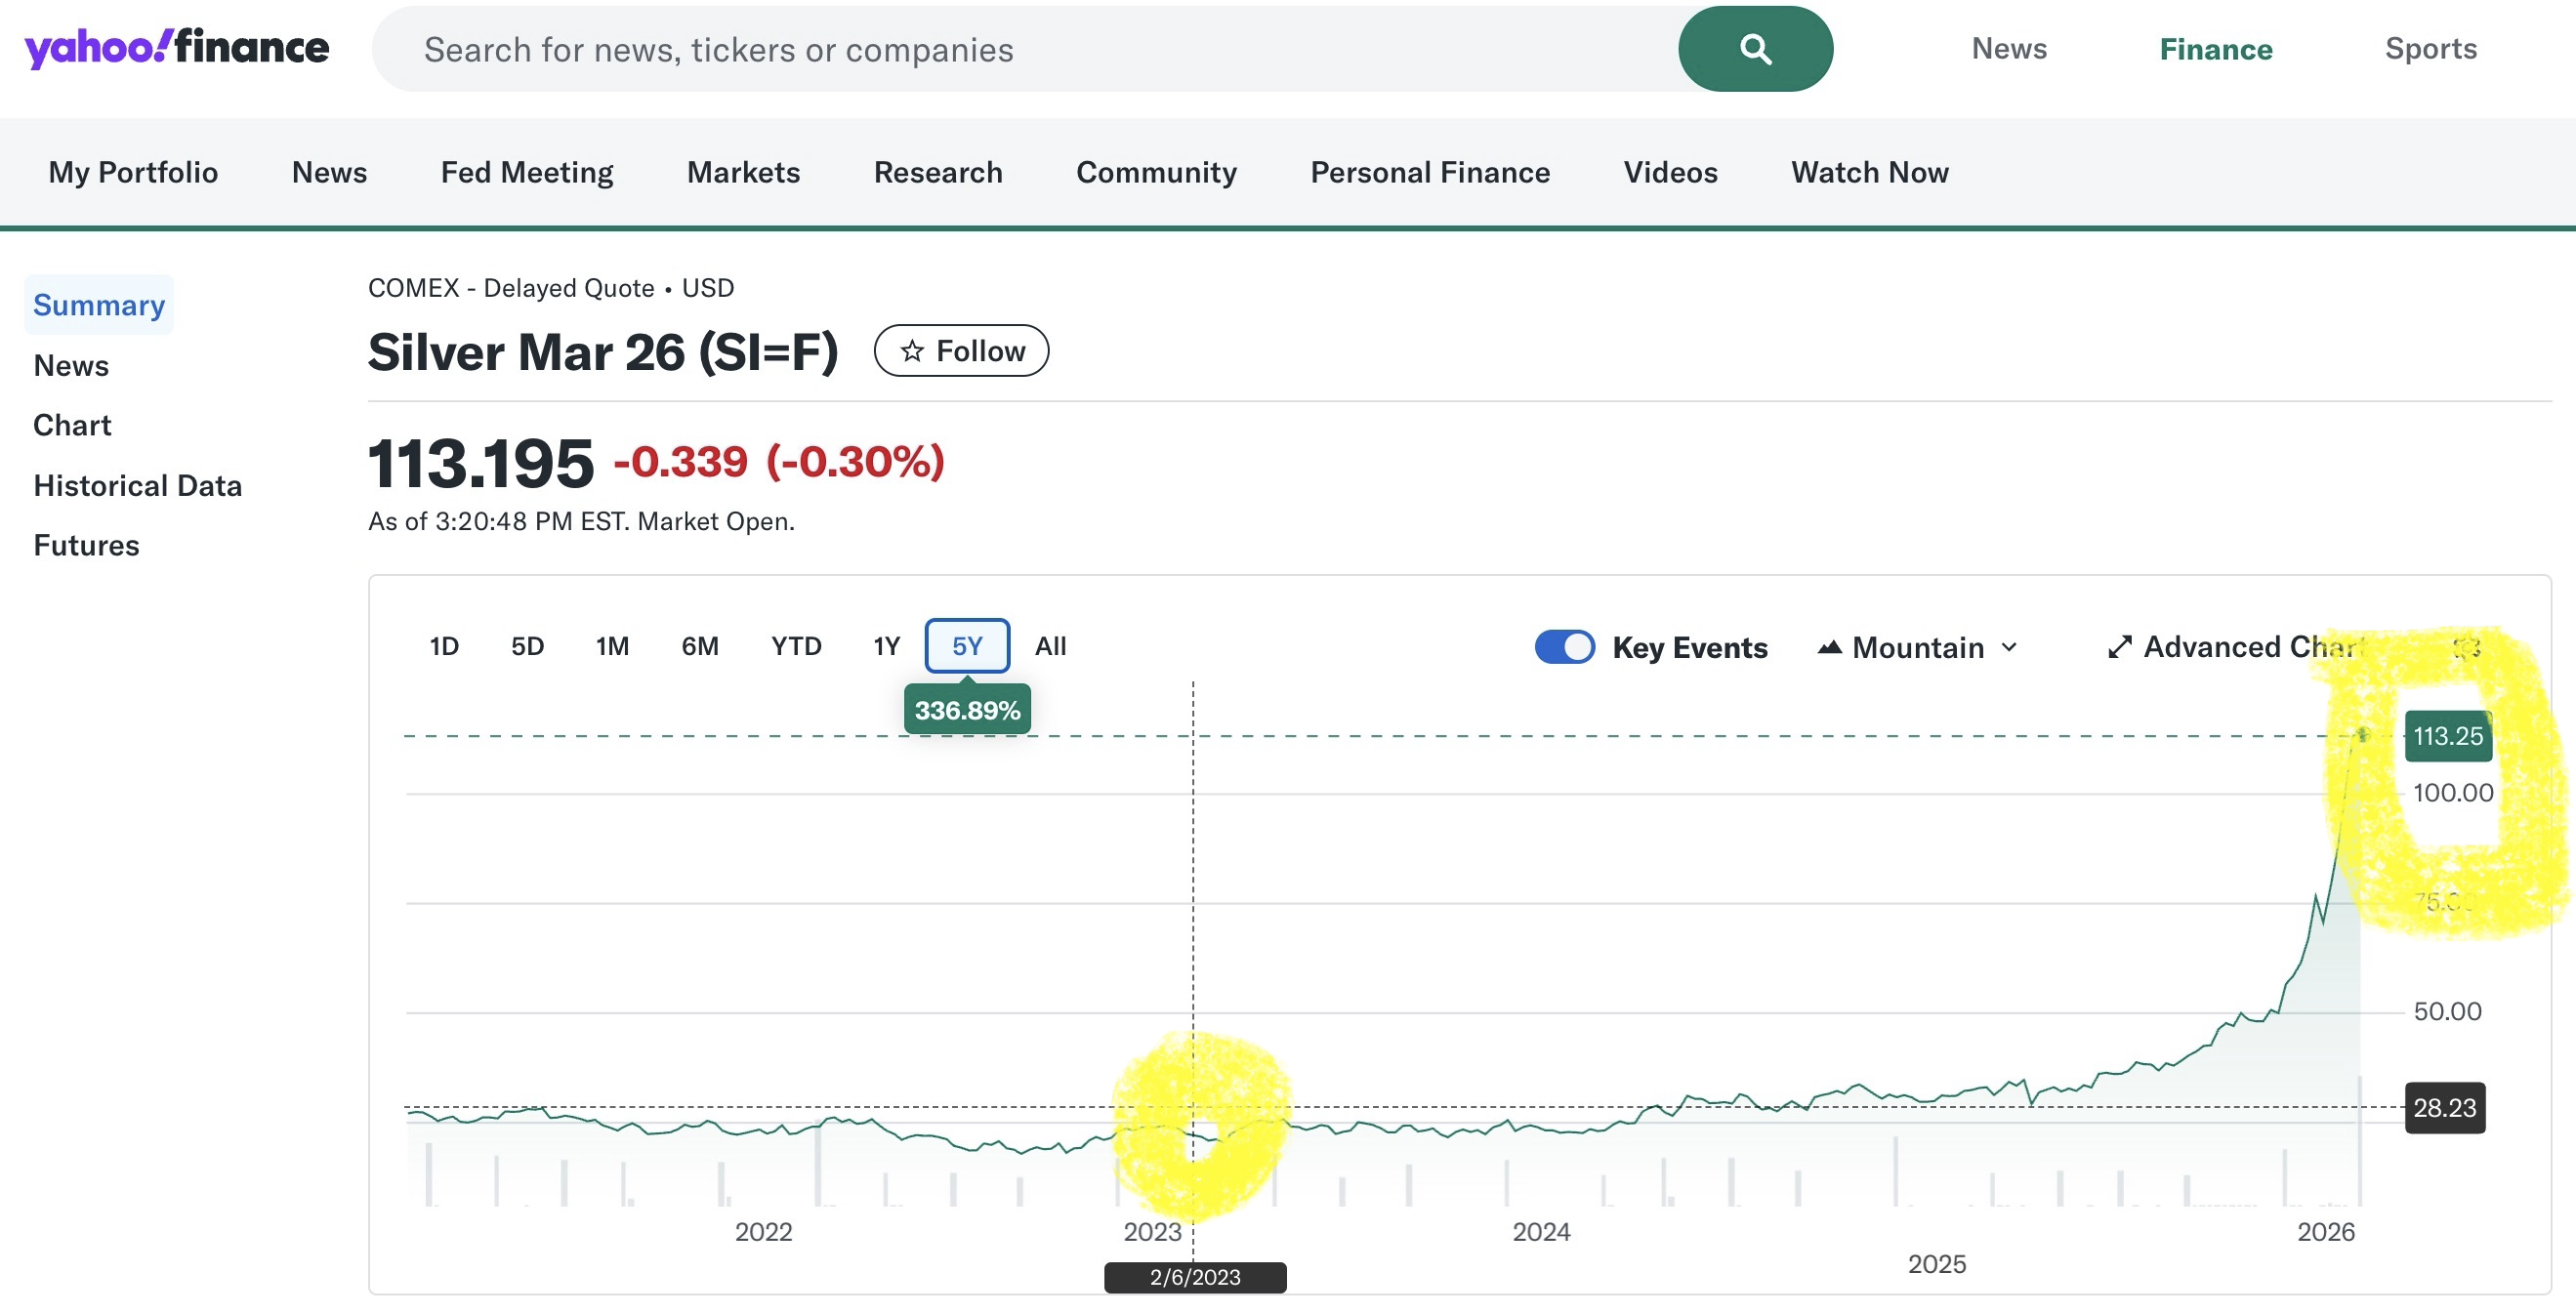This screenshot has width=2576, height=1314.
Task: Open the Markets menu
Action: 743,172
